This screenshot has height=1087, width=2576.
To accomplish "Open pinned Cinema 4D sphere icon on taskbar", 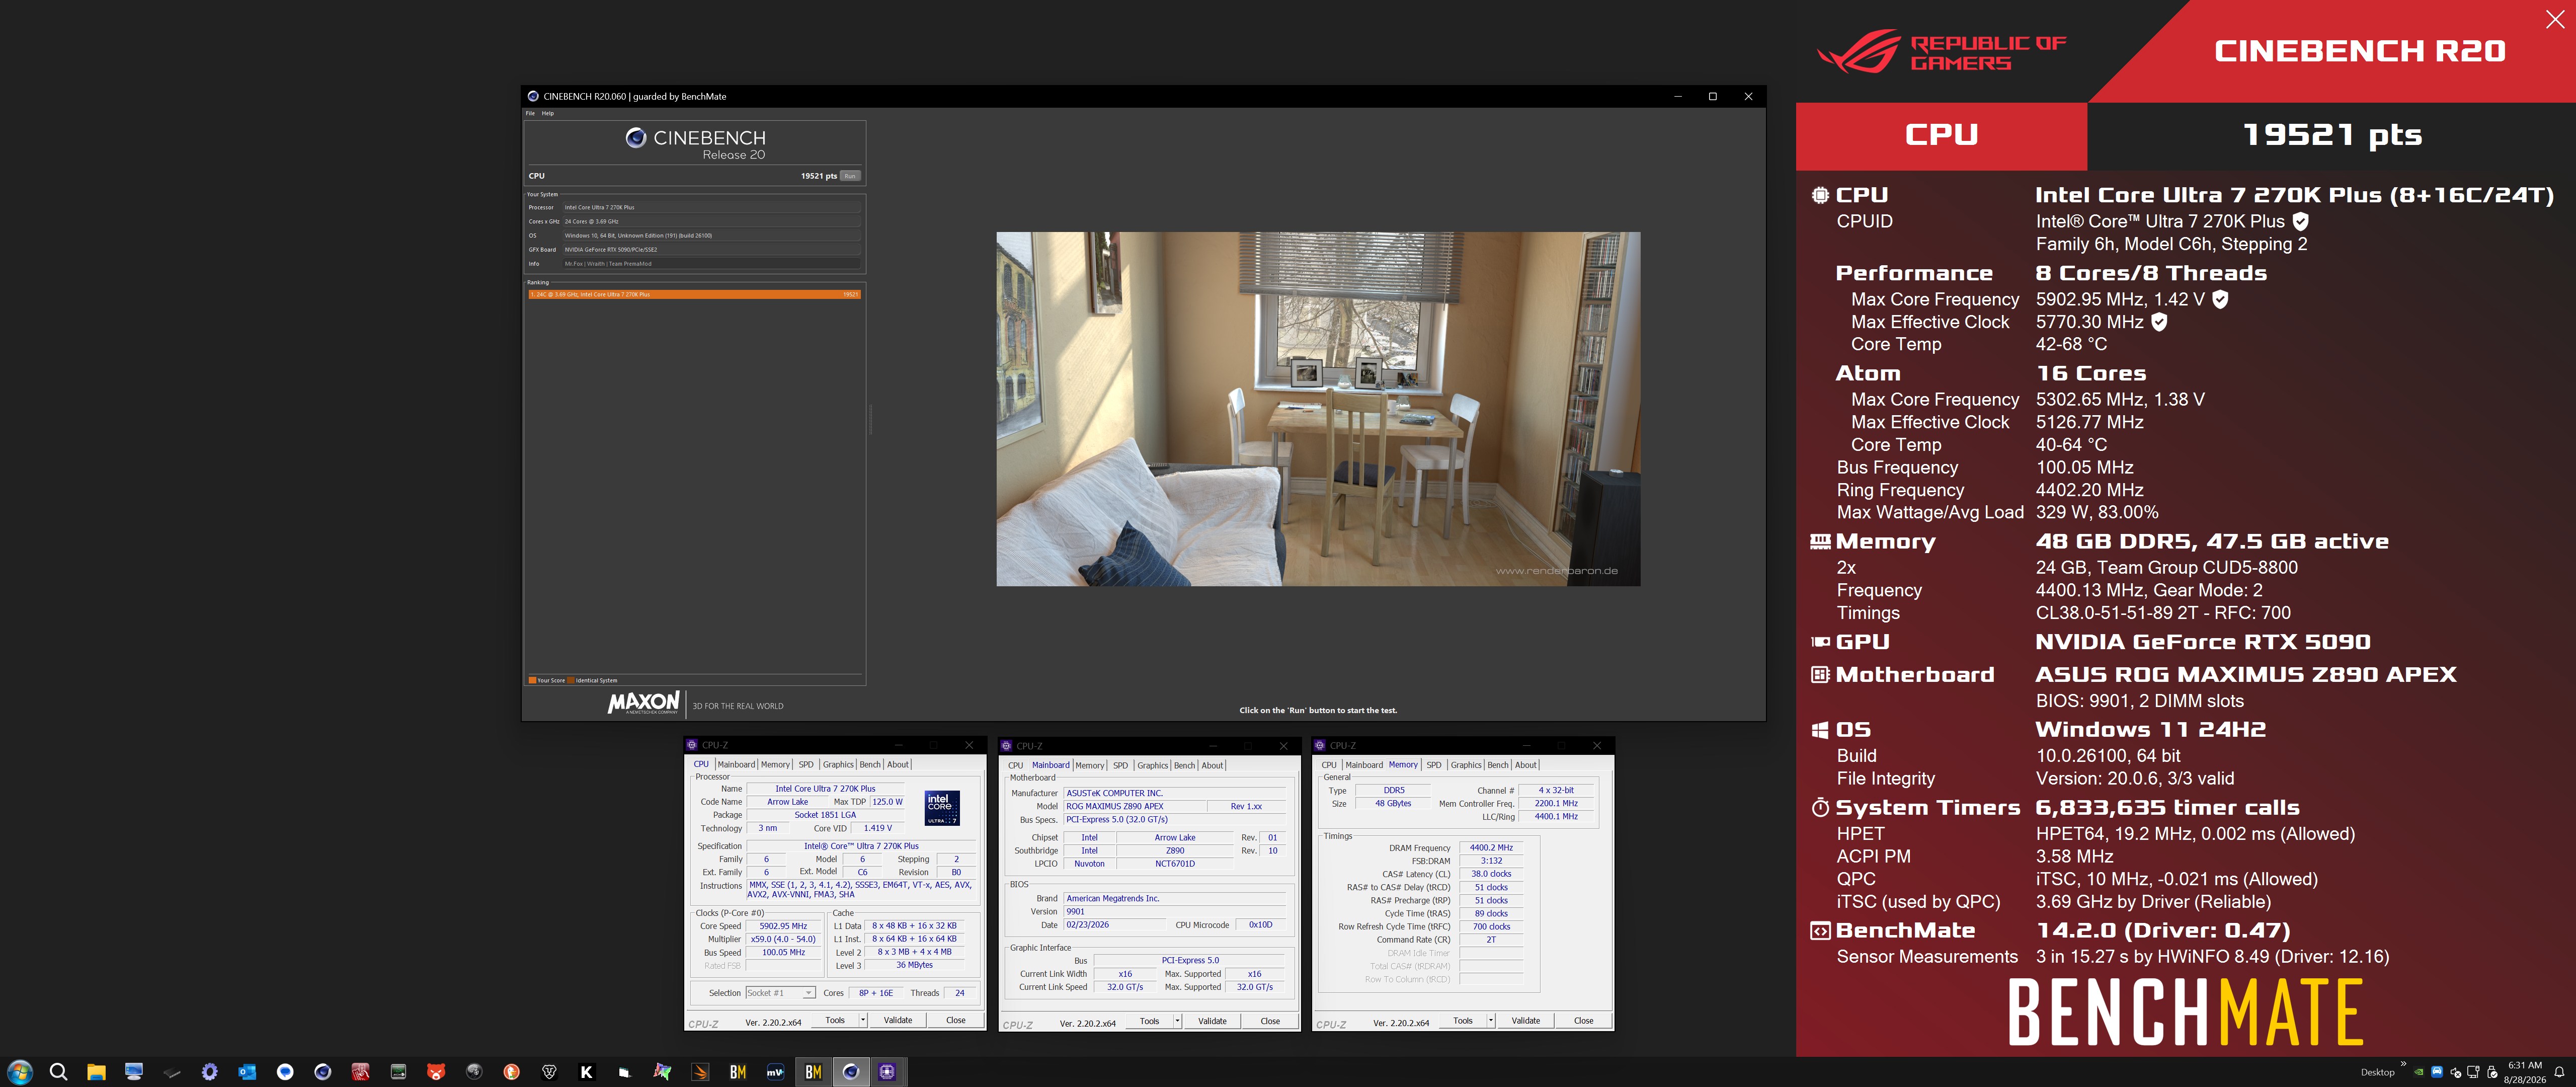I will tap(322, 1072).
